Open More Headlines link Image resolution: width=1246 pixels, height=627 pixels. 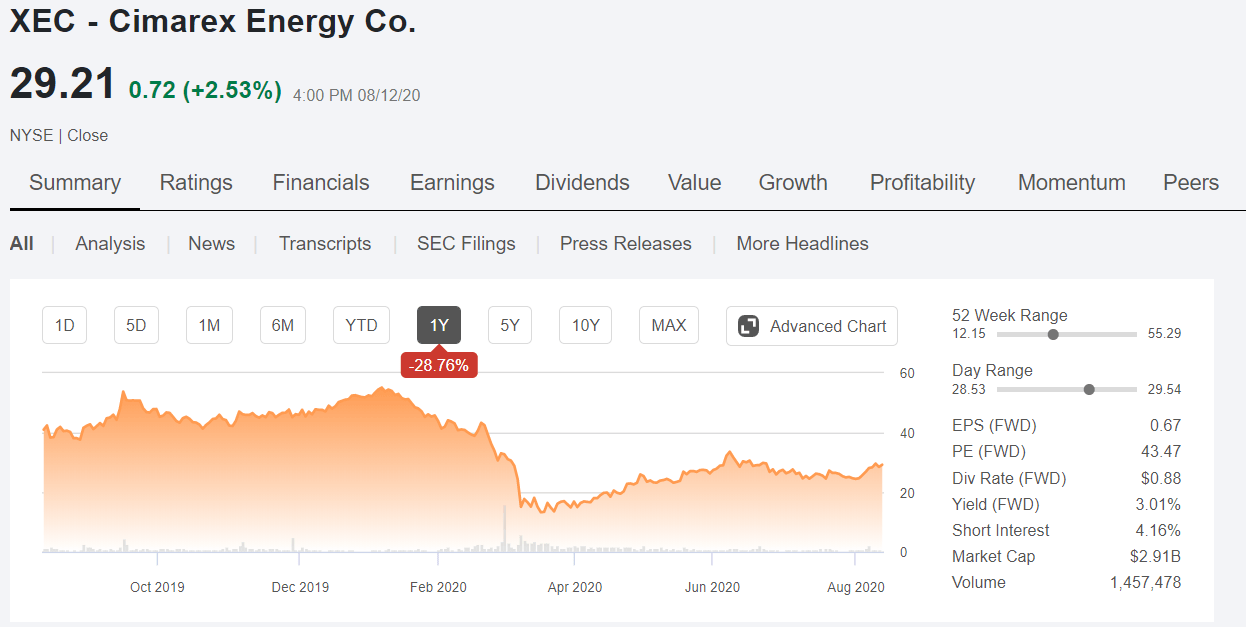pyautogui.click(x=802, y=243)
